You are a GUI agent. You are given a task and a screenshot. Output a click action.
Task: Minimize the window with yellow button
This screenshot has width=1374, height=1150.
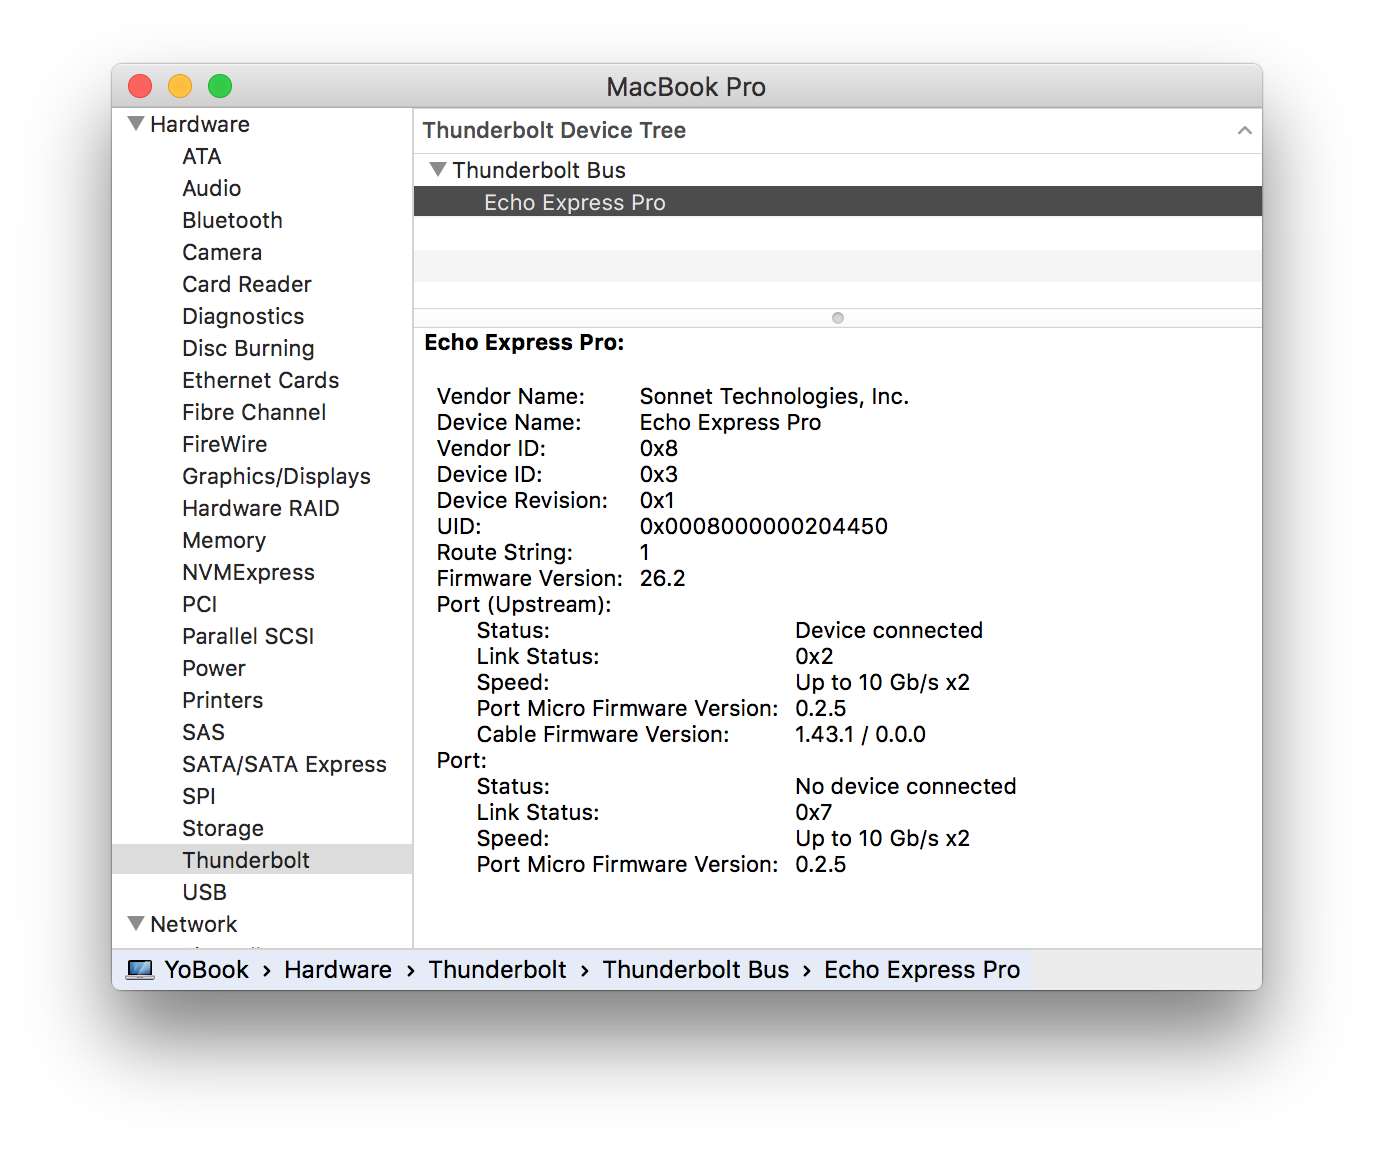tap(180, 87)
